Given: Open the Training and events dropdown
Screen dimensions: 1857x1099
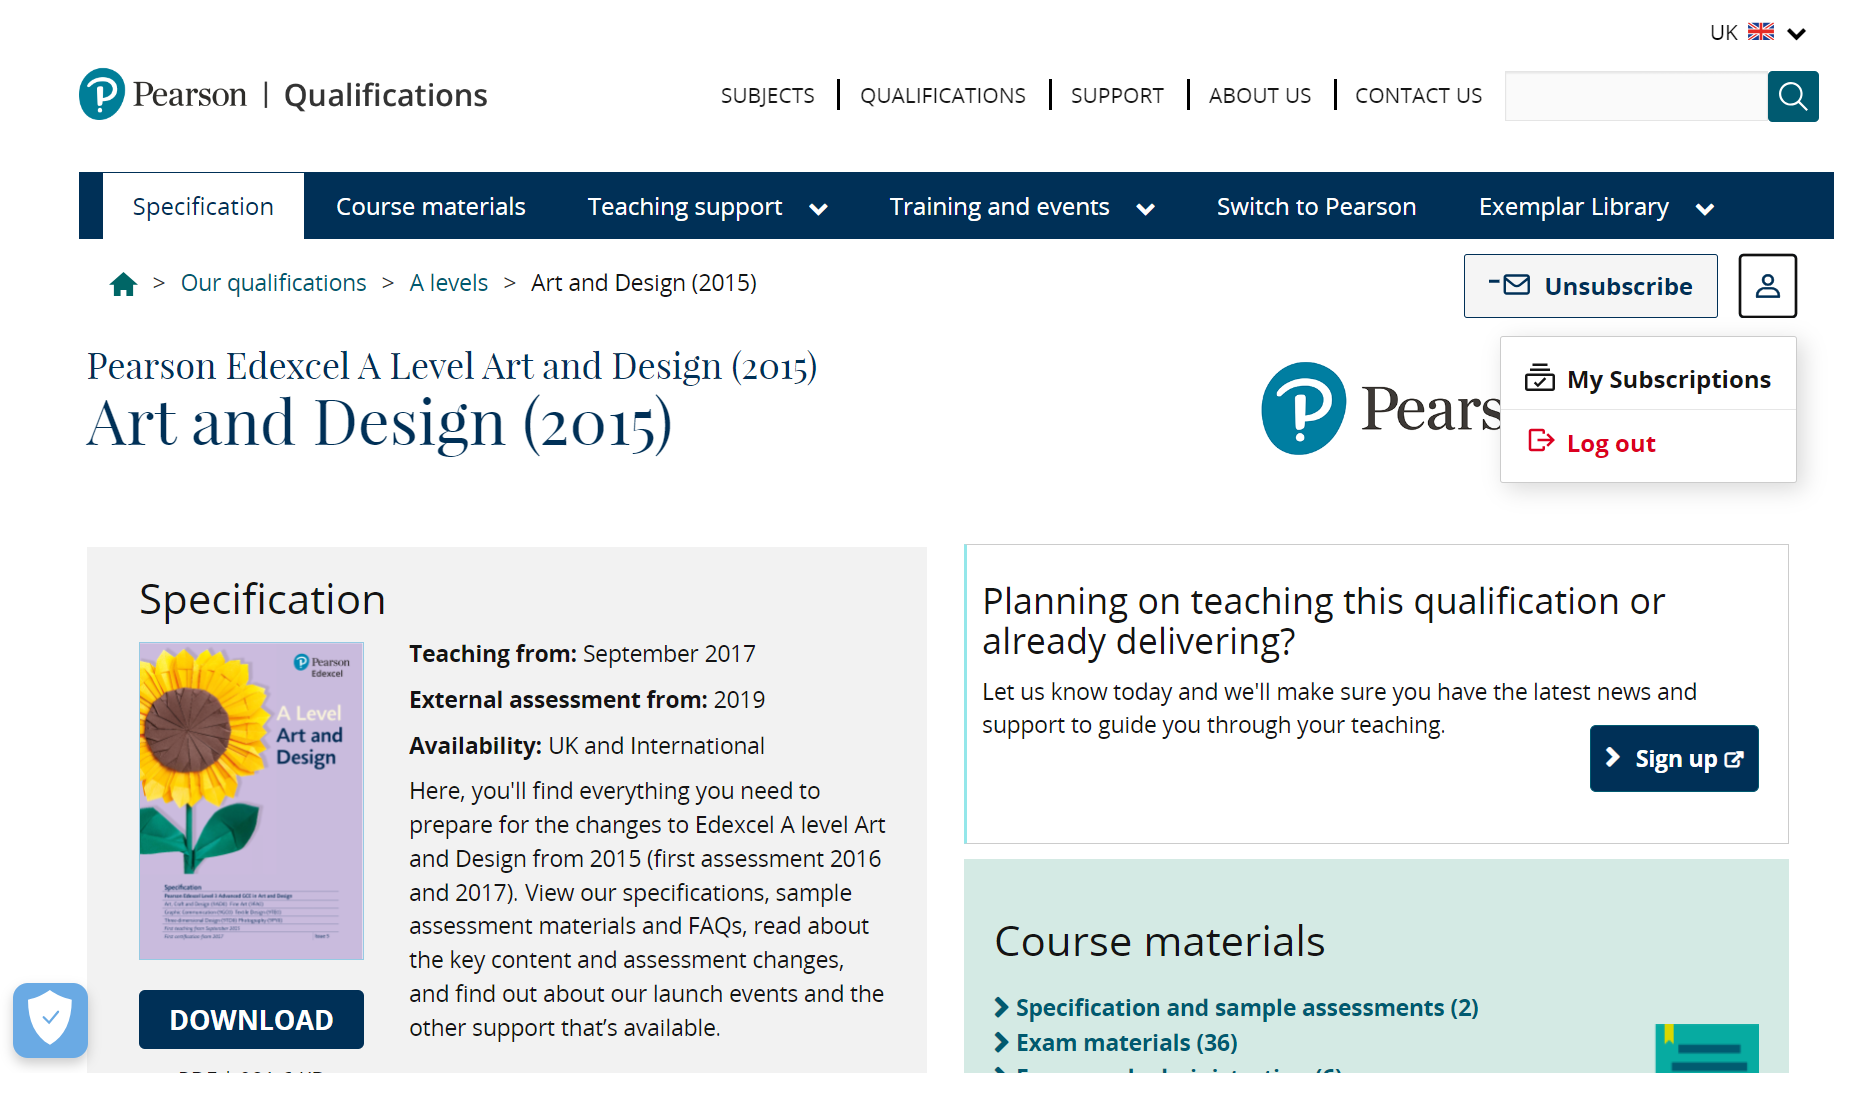Looking at the screenshot, I should [x=1021, y=207].
